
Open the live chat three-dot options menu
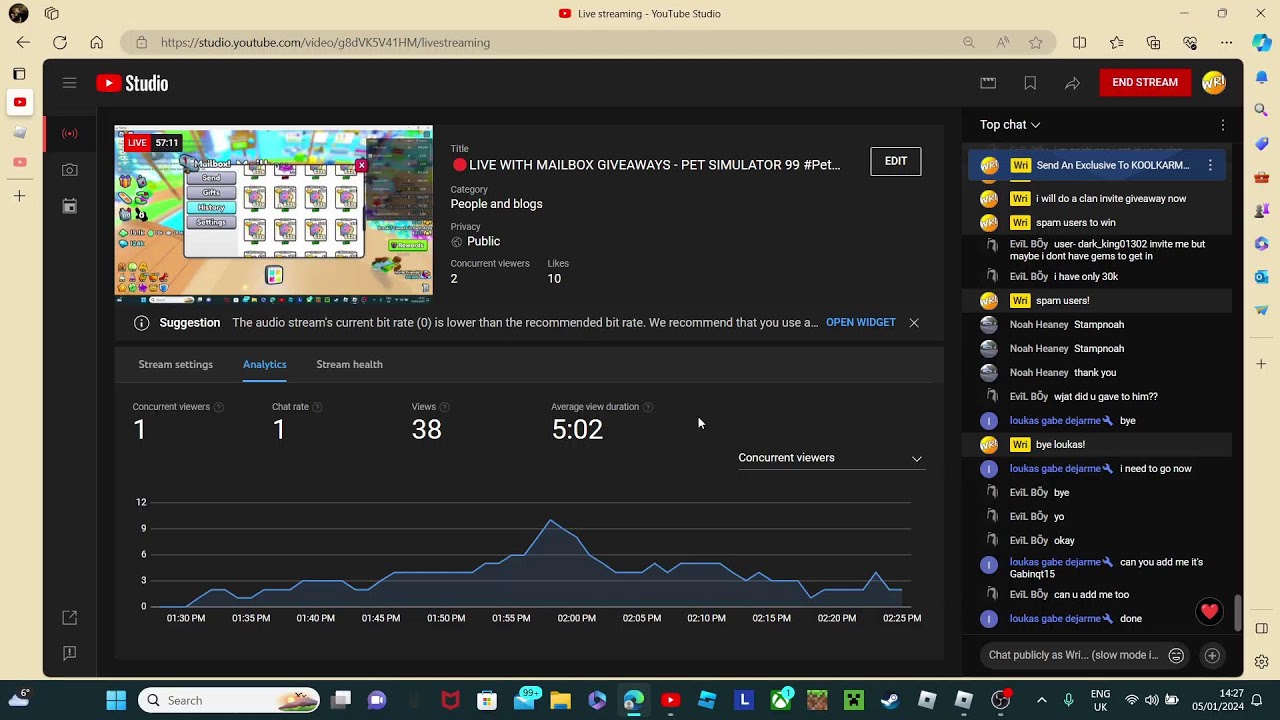[x=1222, y=125]
